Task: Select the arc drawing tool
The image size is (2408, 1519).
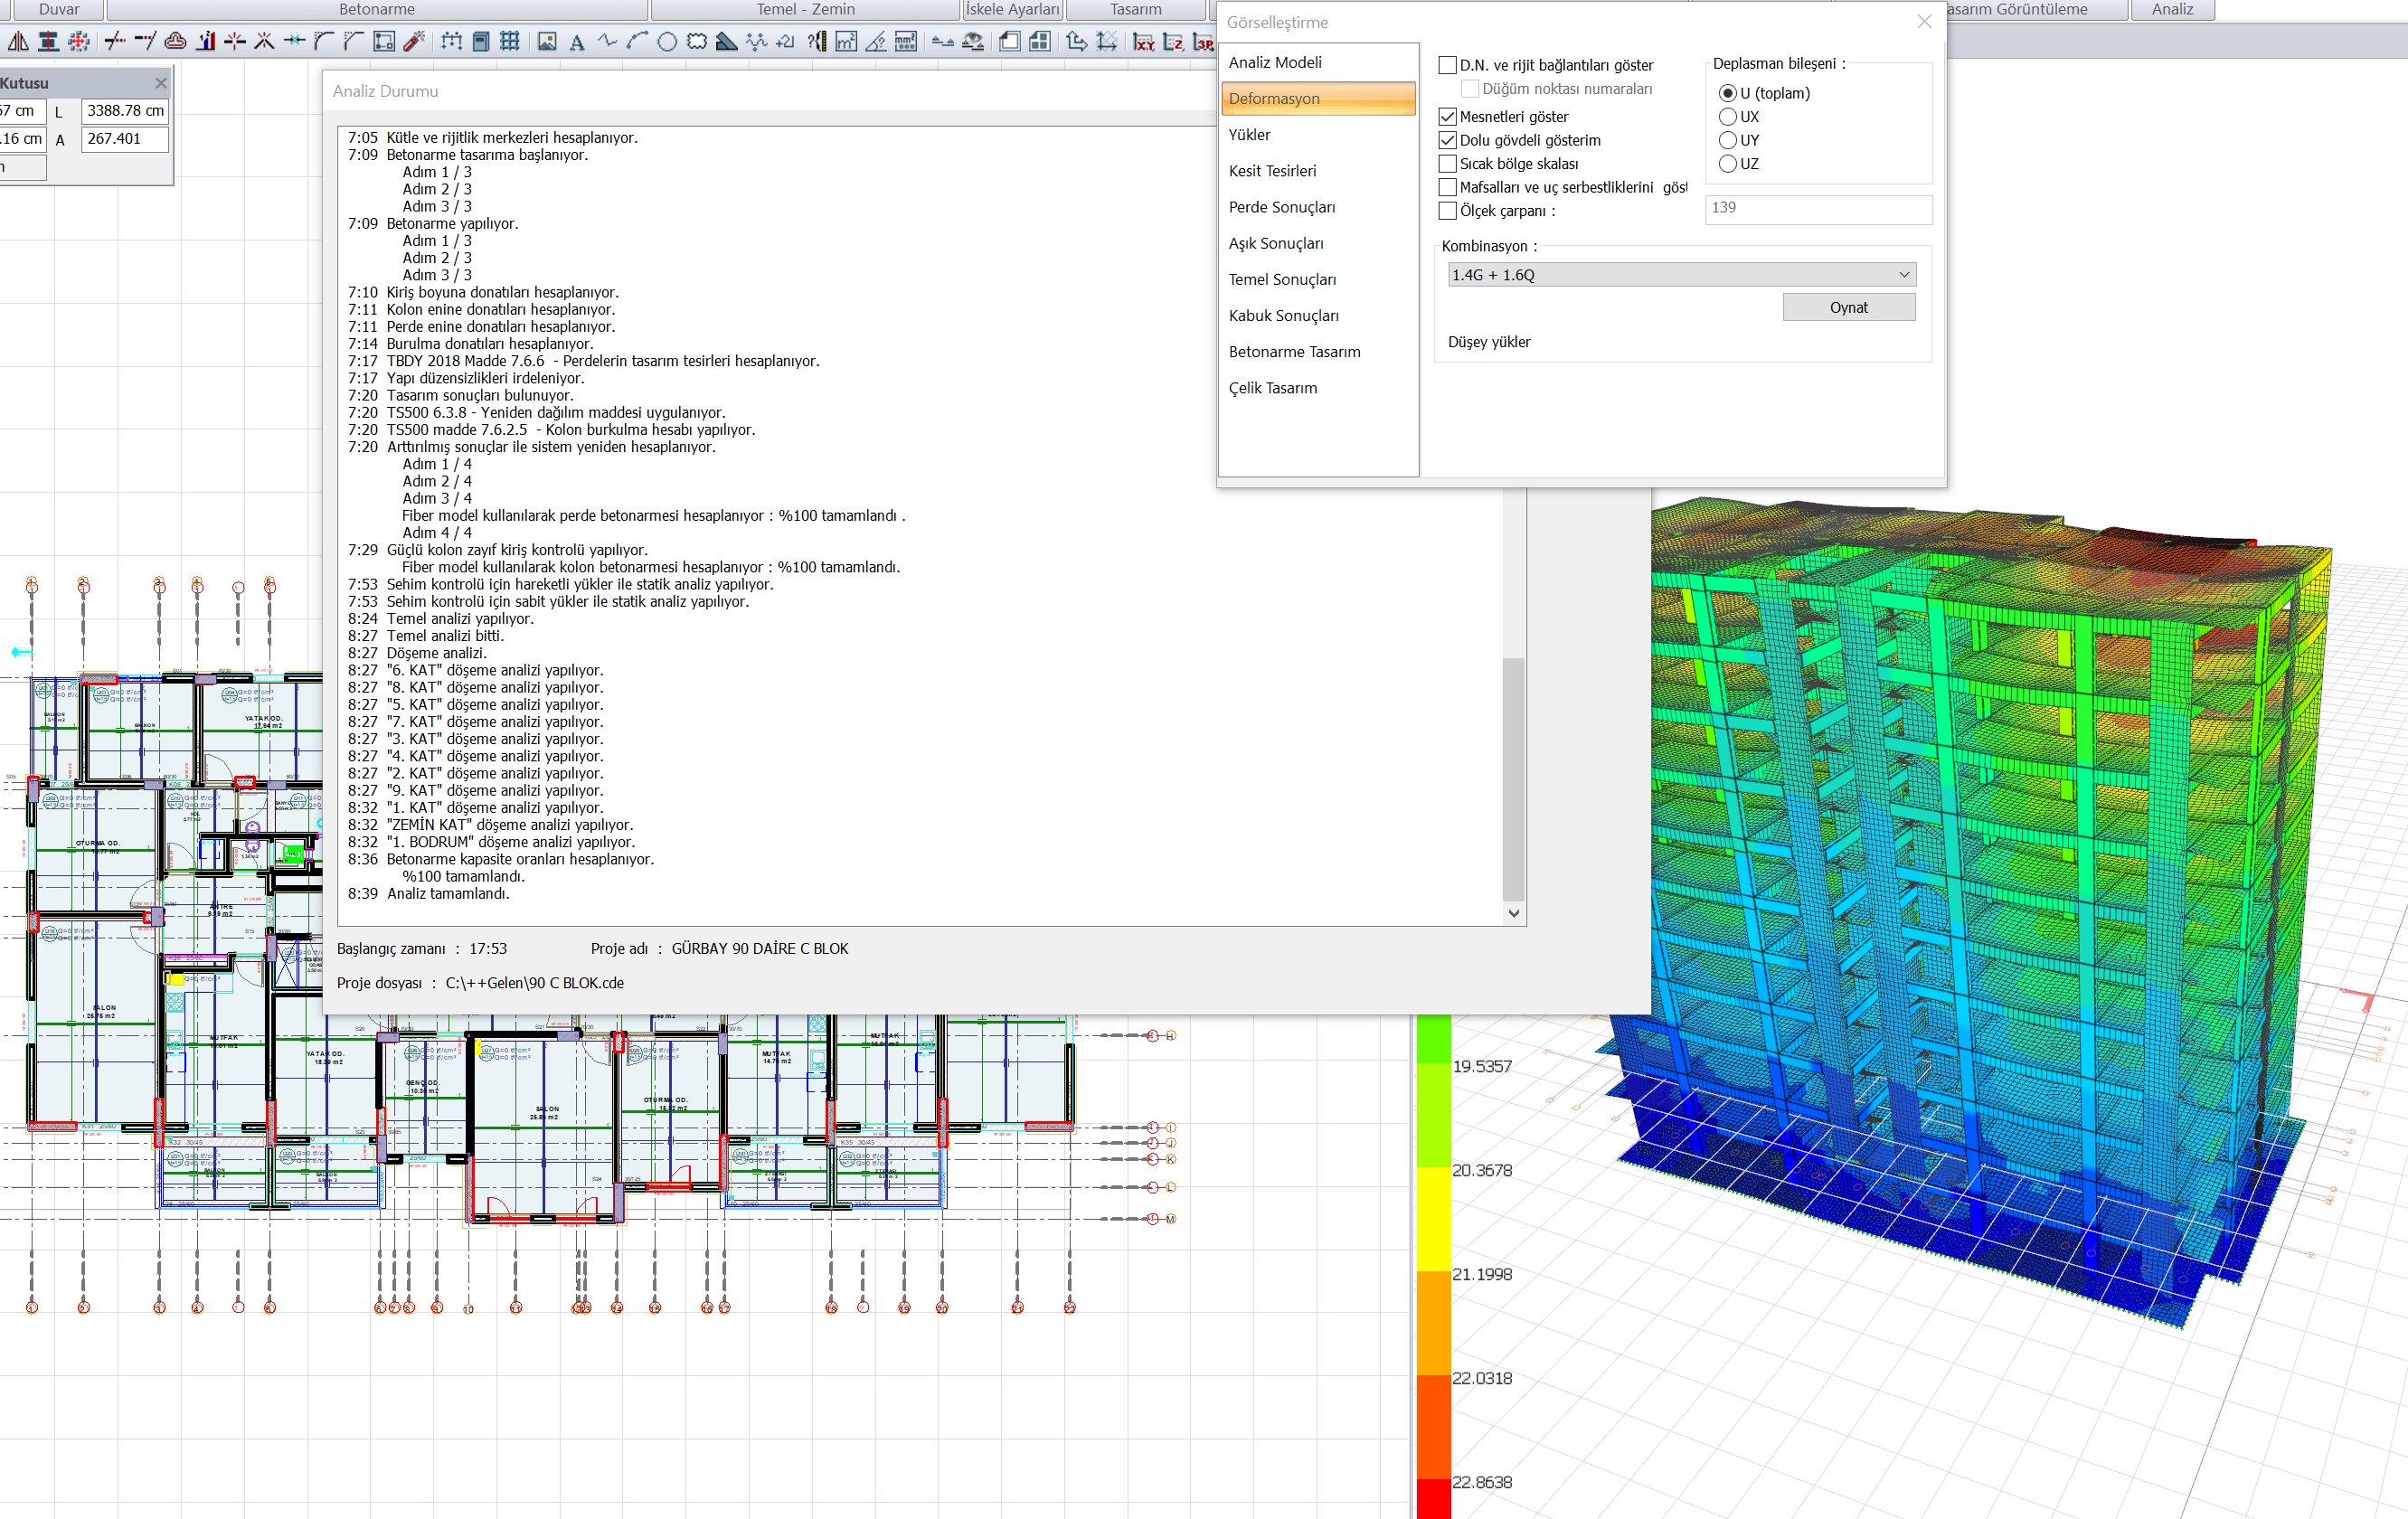Action: click(x=637, y=42)
